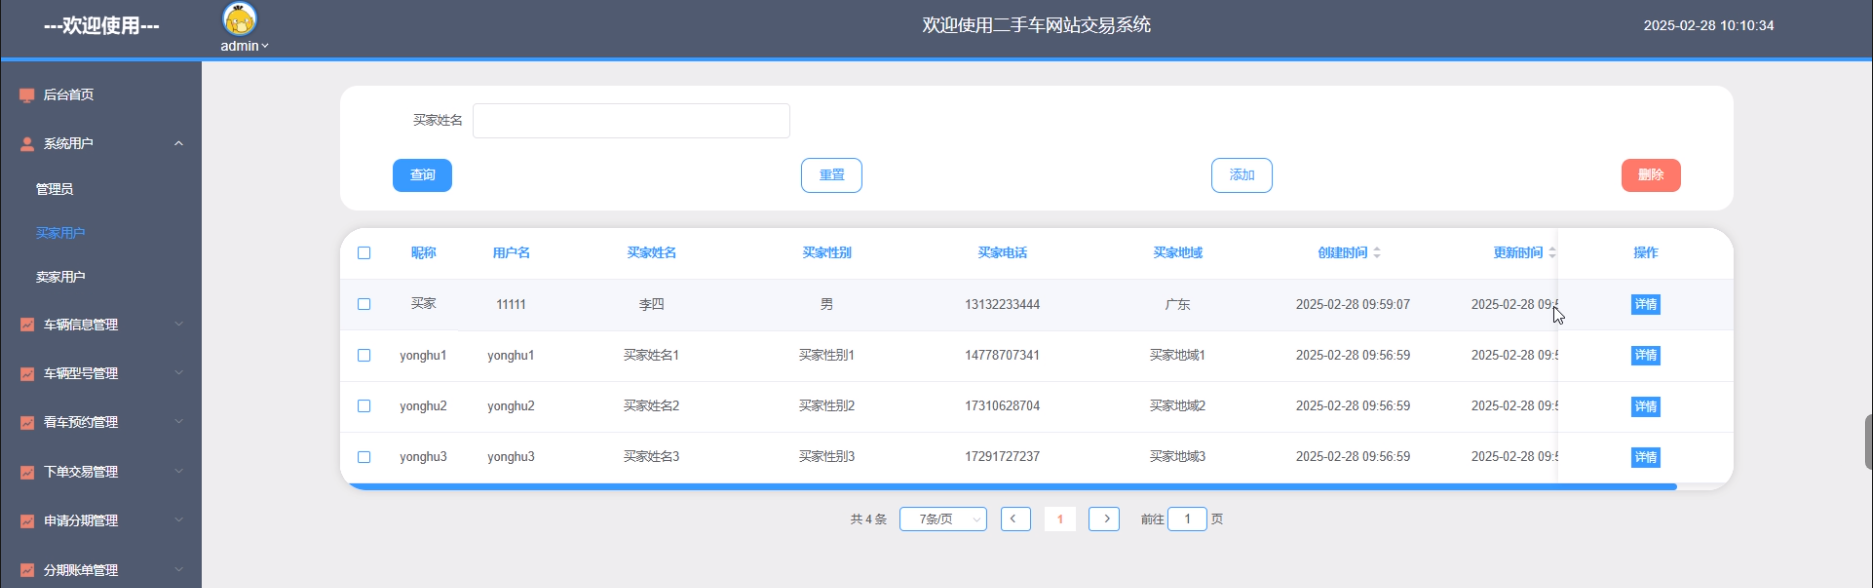Viewport: 1873px width, 588px height.
Task: Click the 看车预约管理 chart icon
Action: 27,423
